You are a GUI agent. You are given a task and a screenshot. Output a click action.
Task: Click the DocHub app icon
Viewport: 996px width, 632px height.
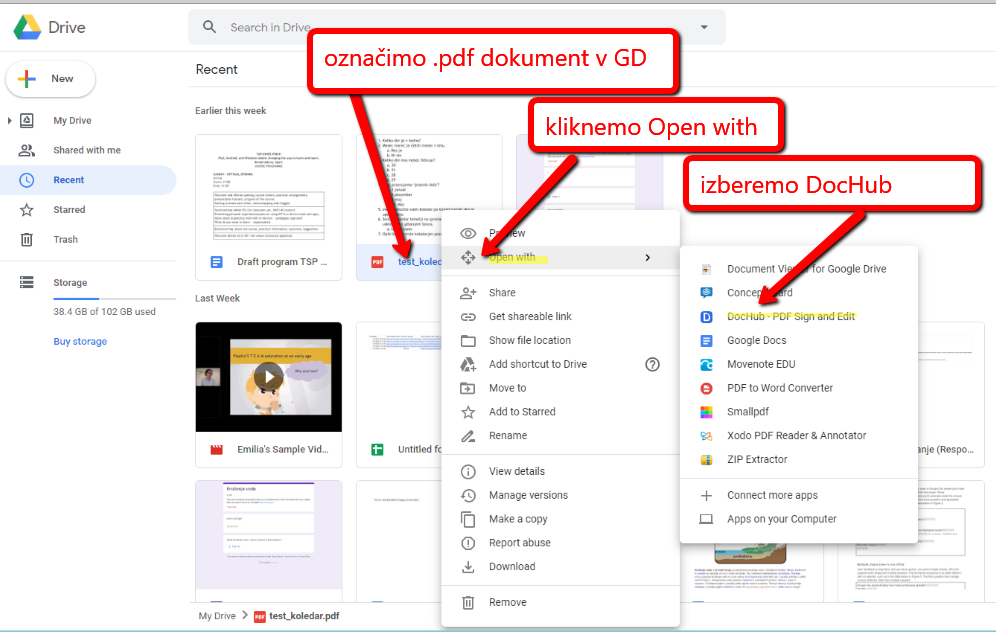(706, 316)
